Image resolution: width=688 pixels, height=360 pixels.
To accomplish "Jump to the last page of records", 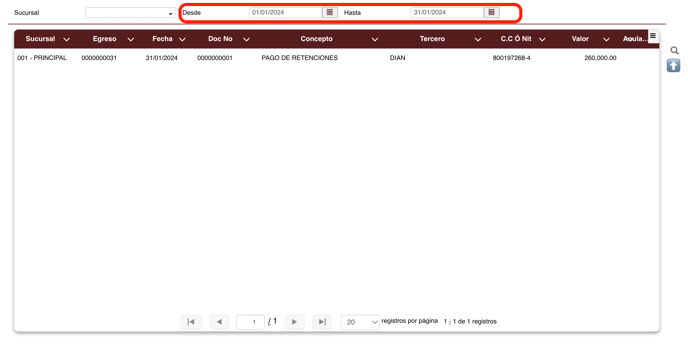I will 322,322.
